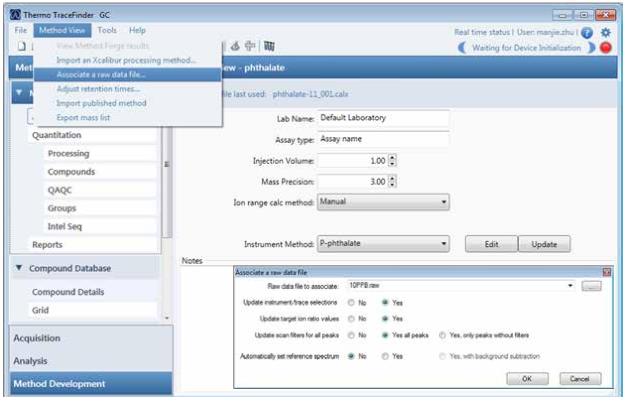Click the red device status indicator icon

pyautogui.click(x=606, y=48)
